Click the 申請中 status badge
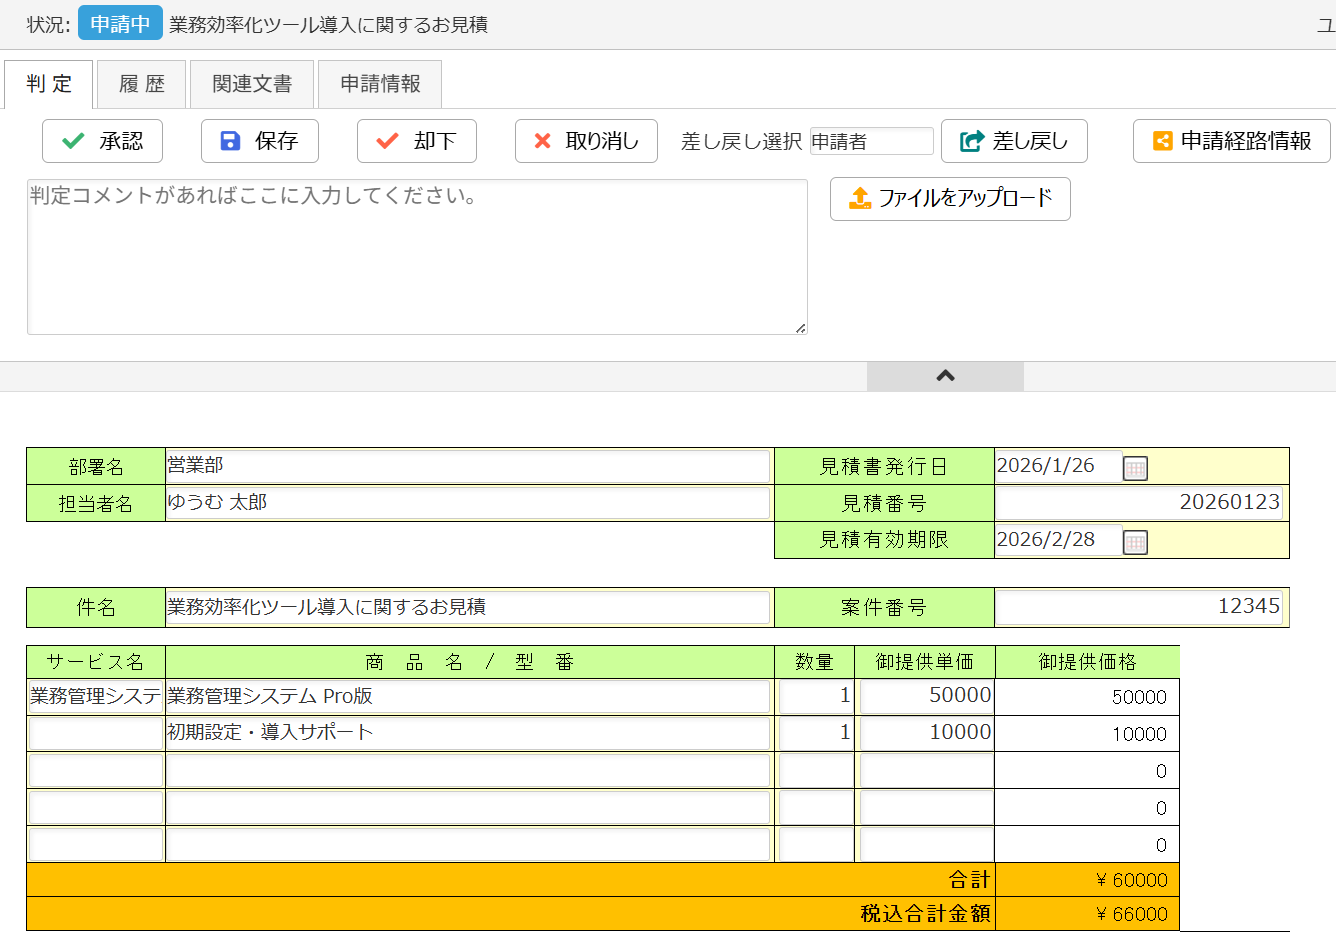 [x=120, y=24]
